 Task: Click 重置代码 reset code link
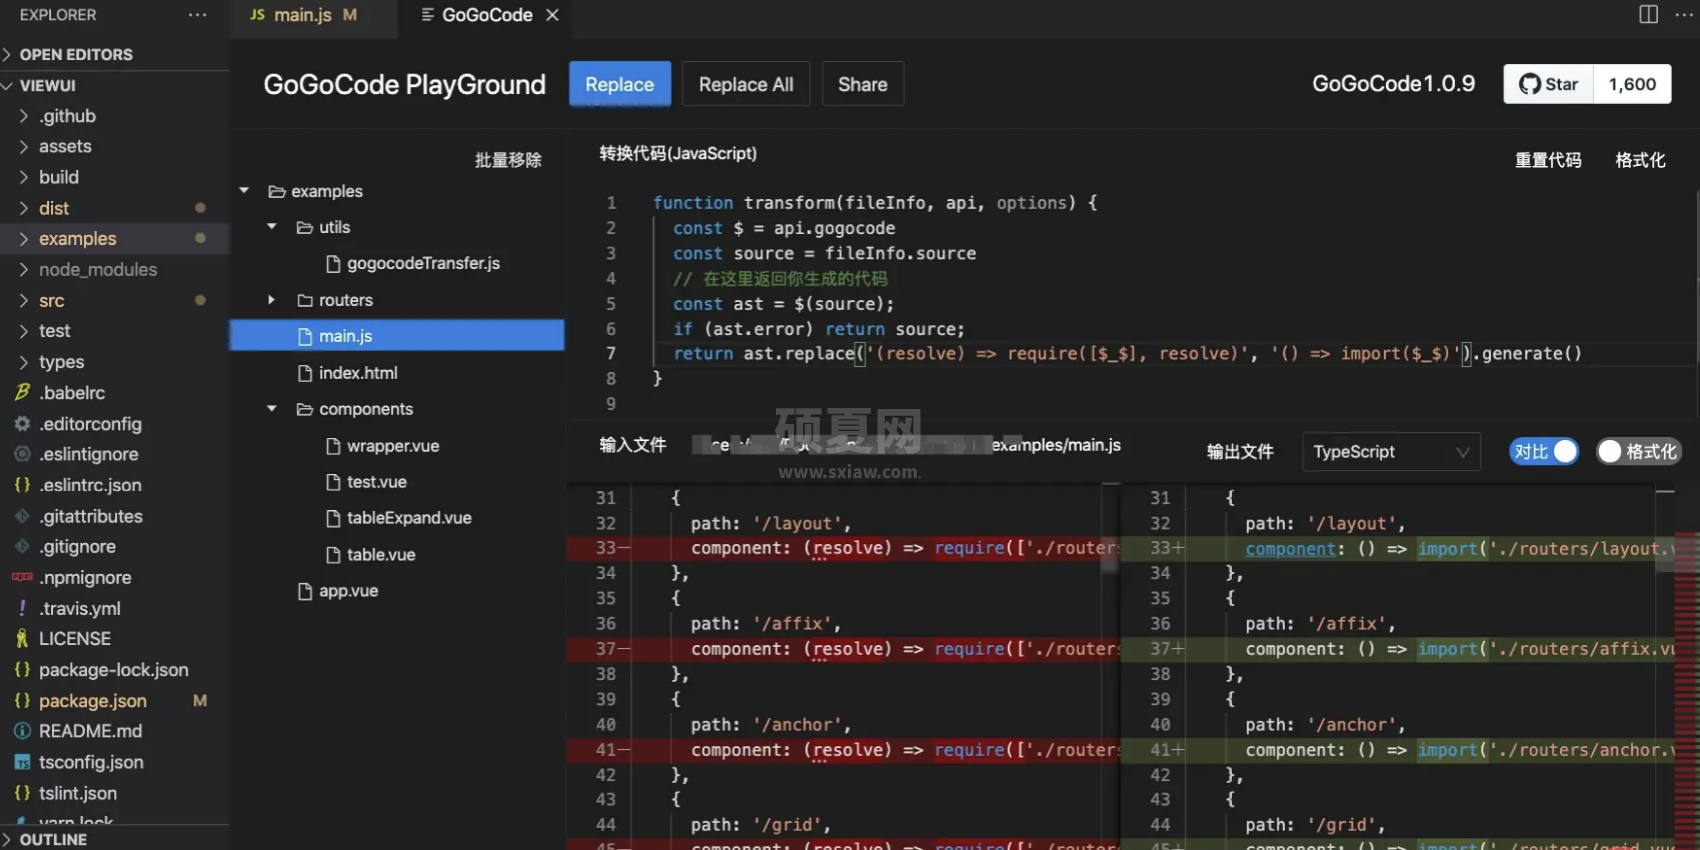point(1548,160)
